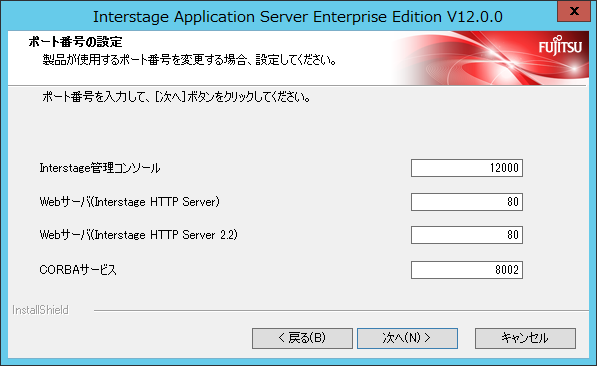Click the Webサーバ(Interstage HTTP Server 2.2) label
597x366 pixels.
click(139, 235)
